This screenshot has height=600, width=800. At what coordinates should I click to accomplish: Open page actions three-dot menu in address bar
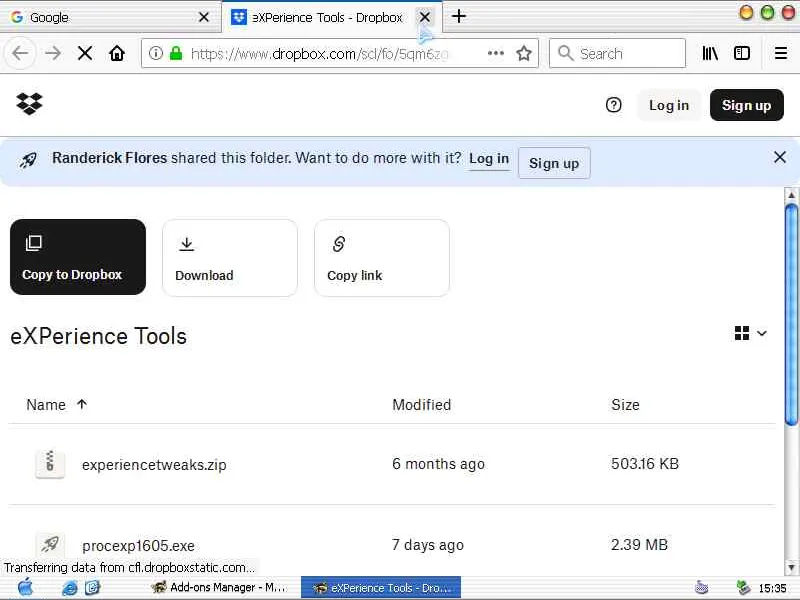[495, 53]
